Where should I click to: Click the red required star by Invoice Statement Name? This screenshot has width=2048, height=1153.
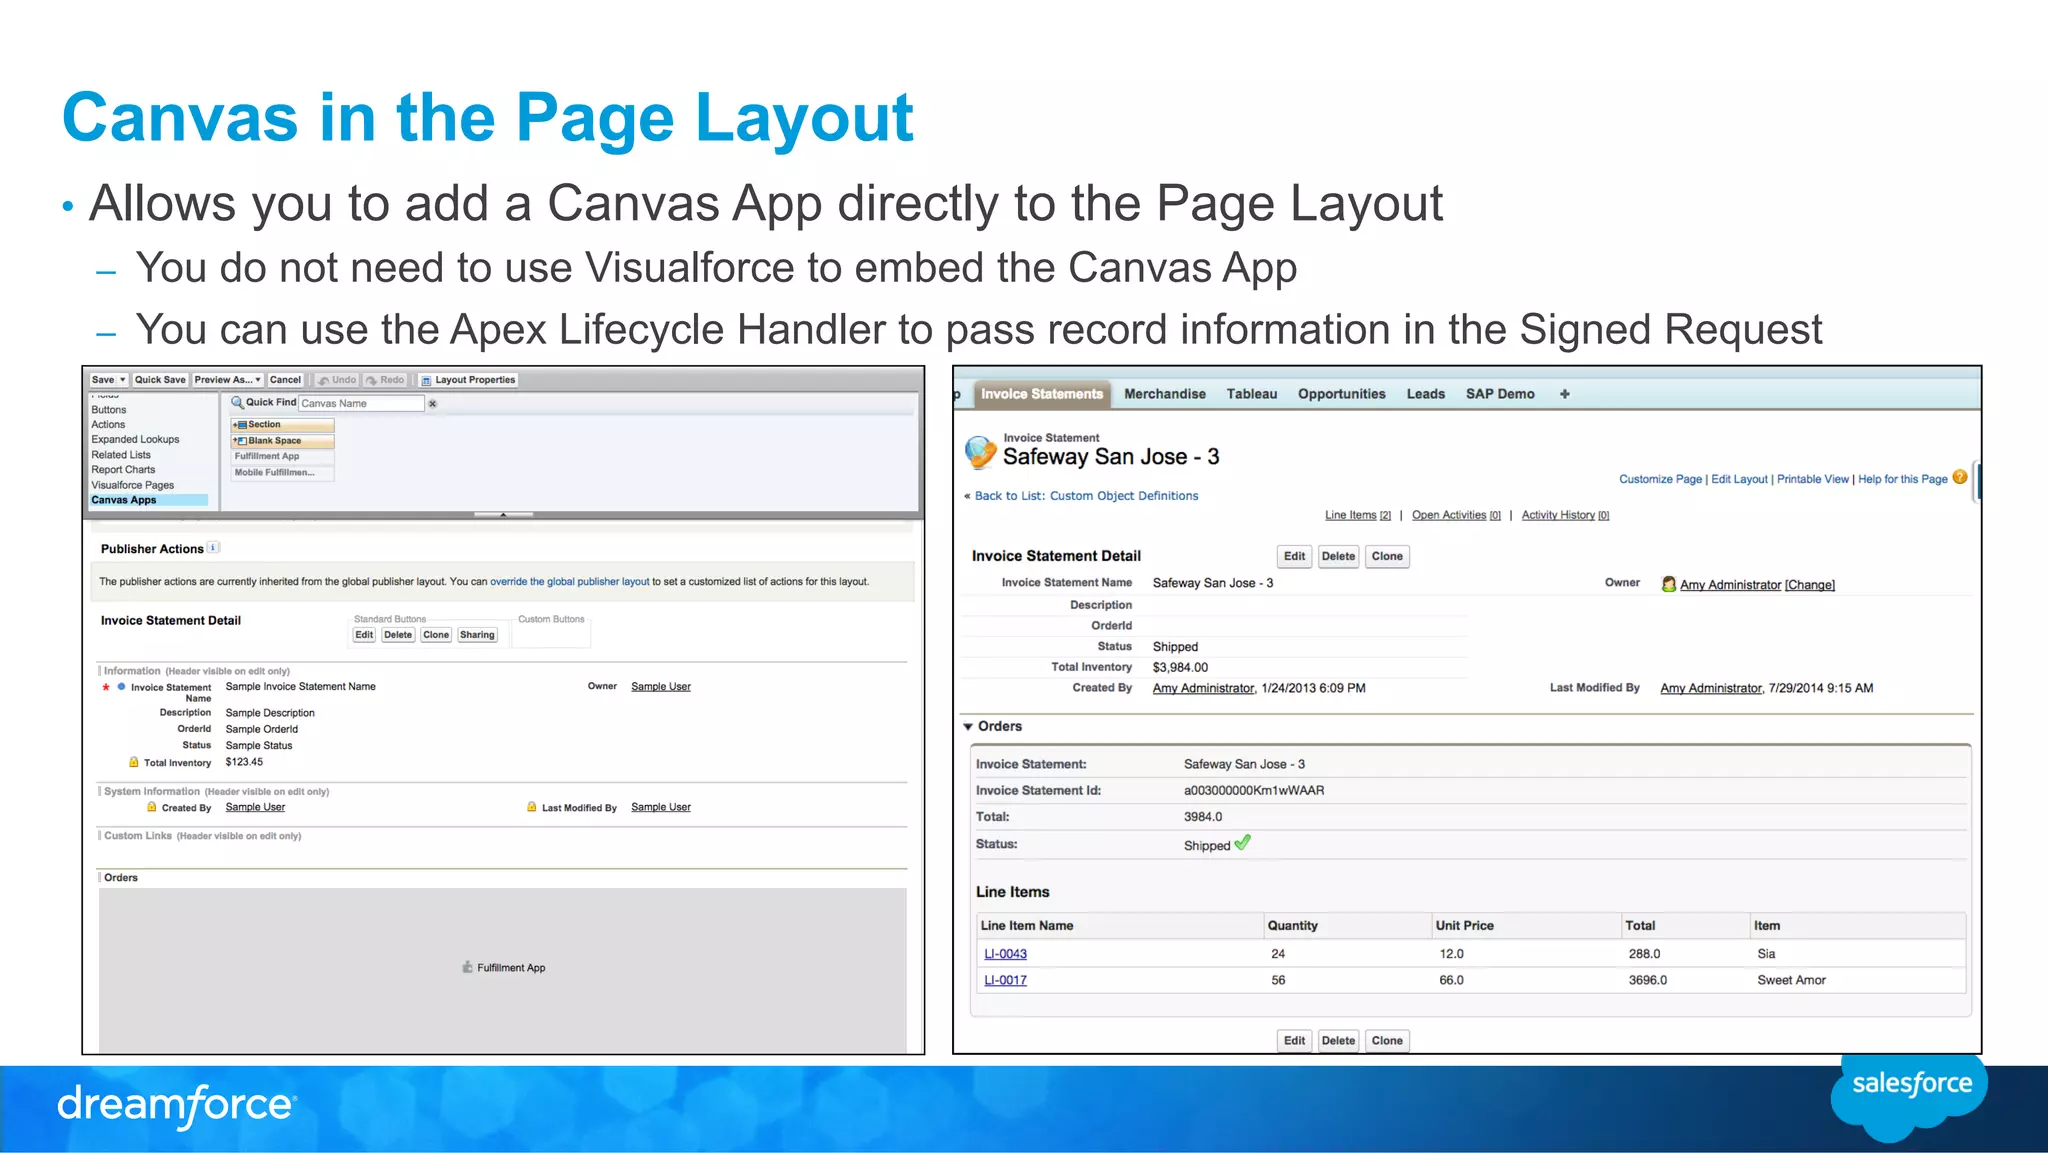pos(106,687)
